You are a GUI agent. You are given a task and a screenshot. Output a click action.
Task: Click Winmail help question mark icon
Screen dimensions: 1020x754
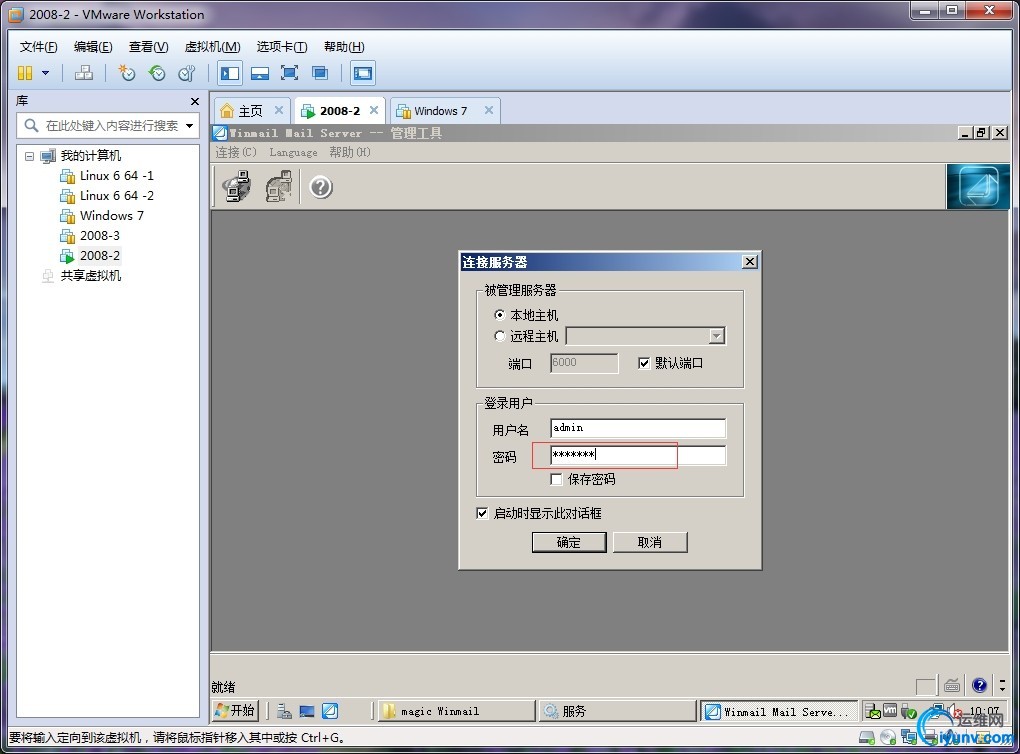pos(321,187)
